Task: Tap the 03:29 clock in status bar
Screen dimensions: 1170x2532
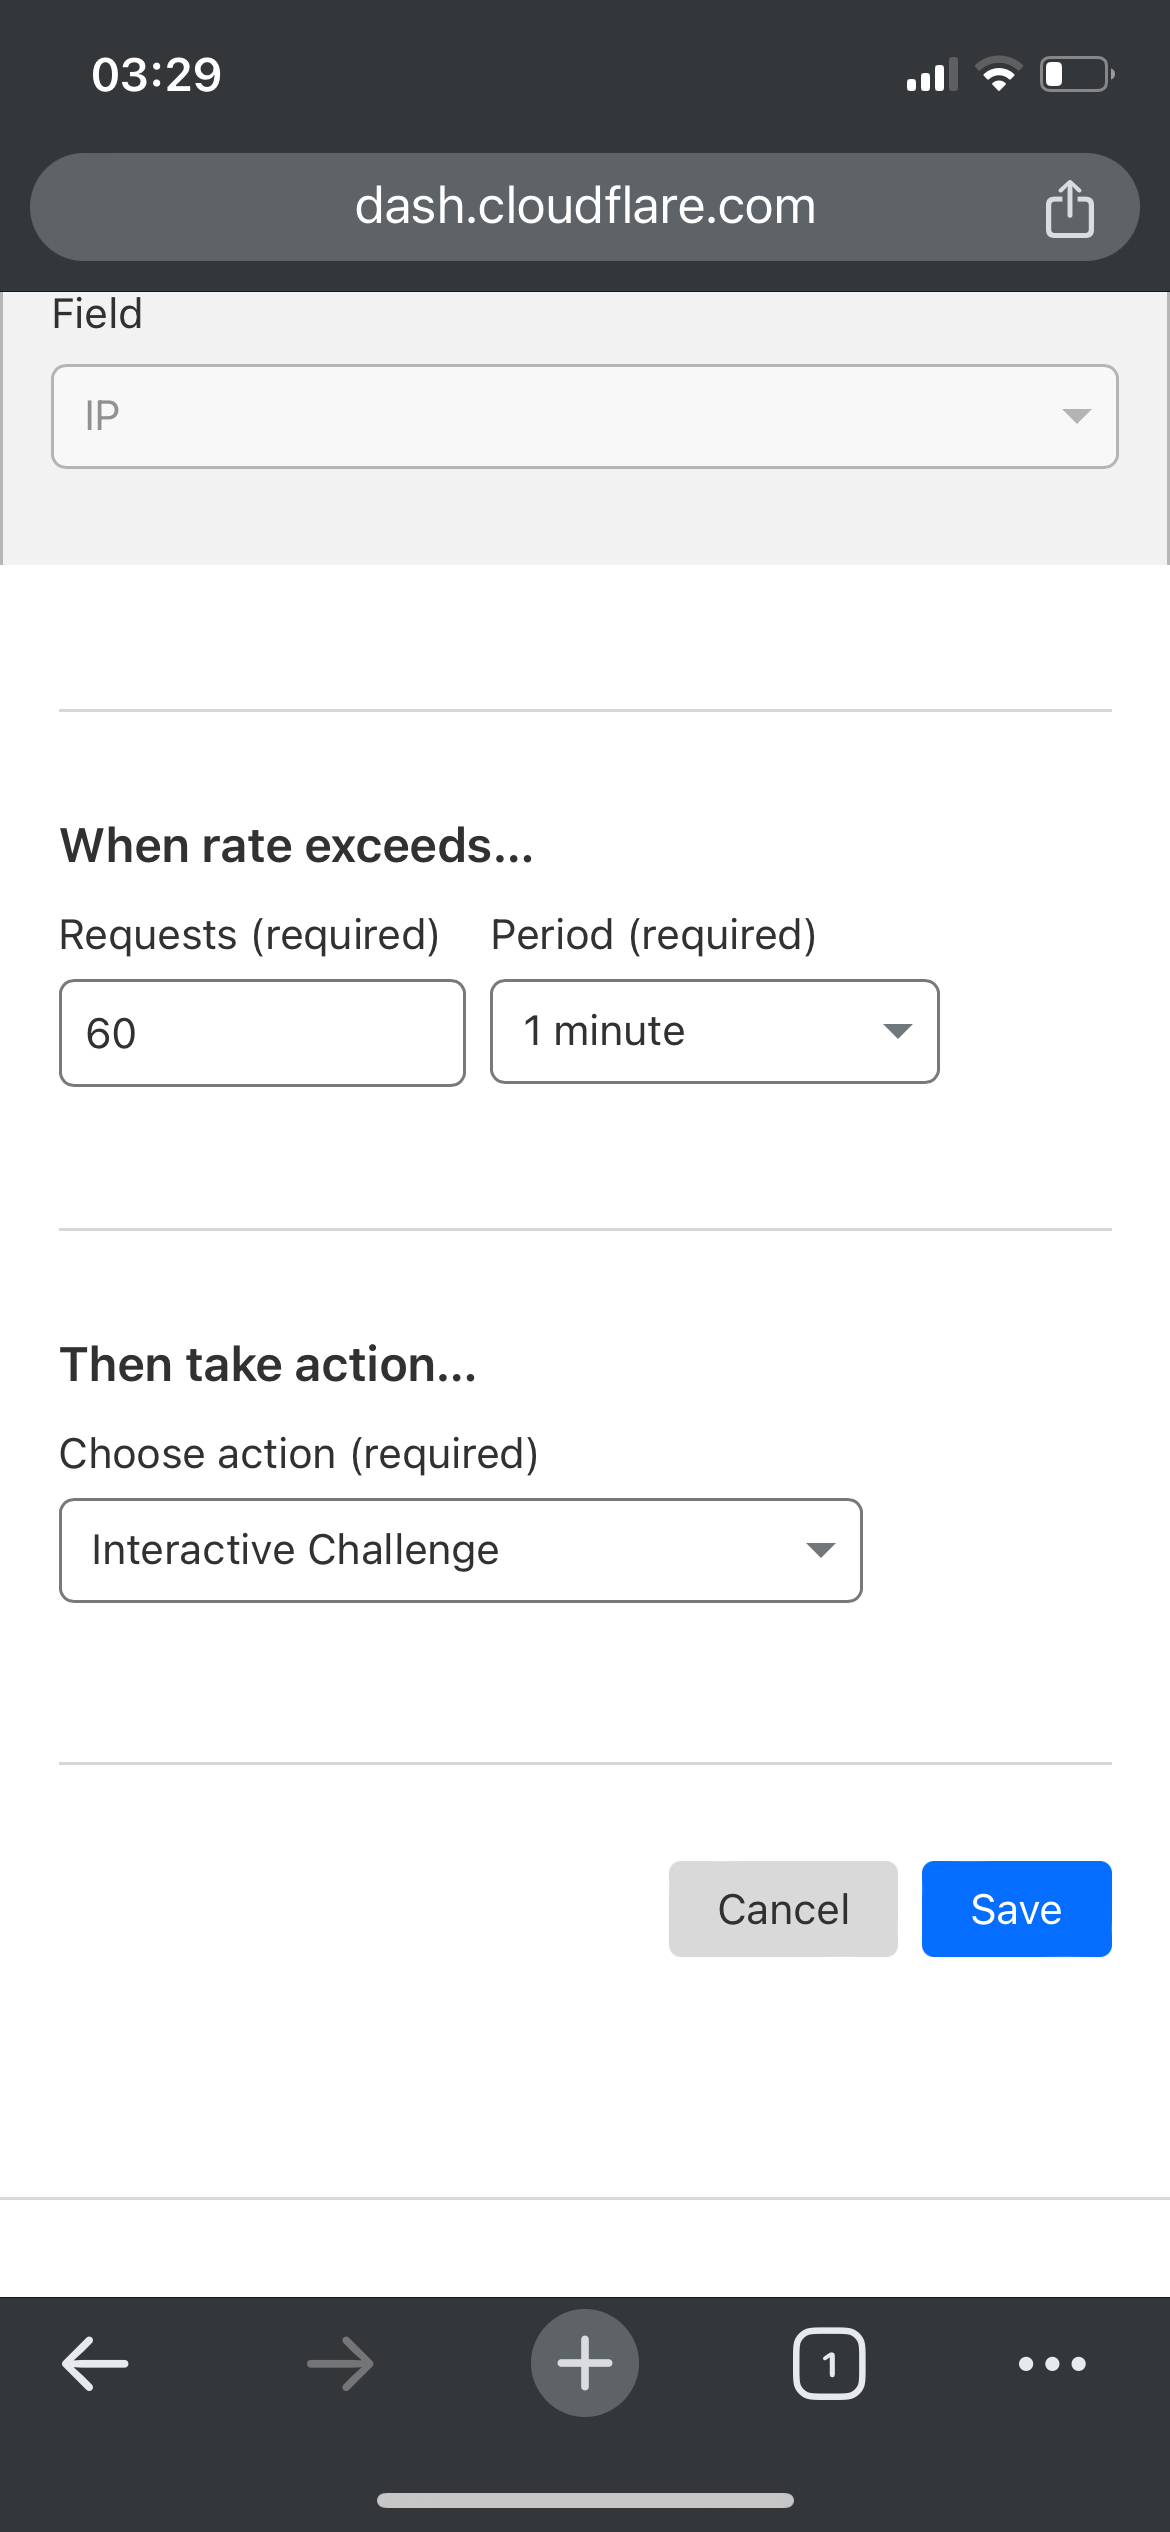Action: 156,75
